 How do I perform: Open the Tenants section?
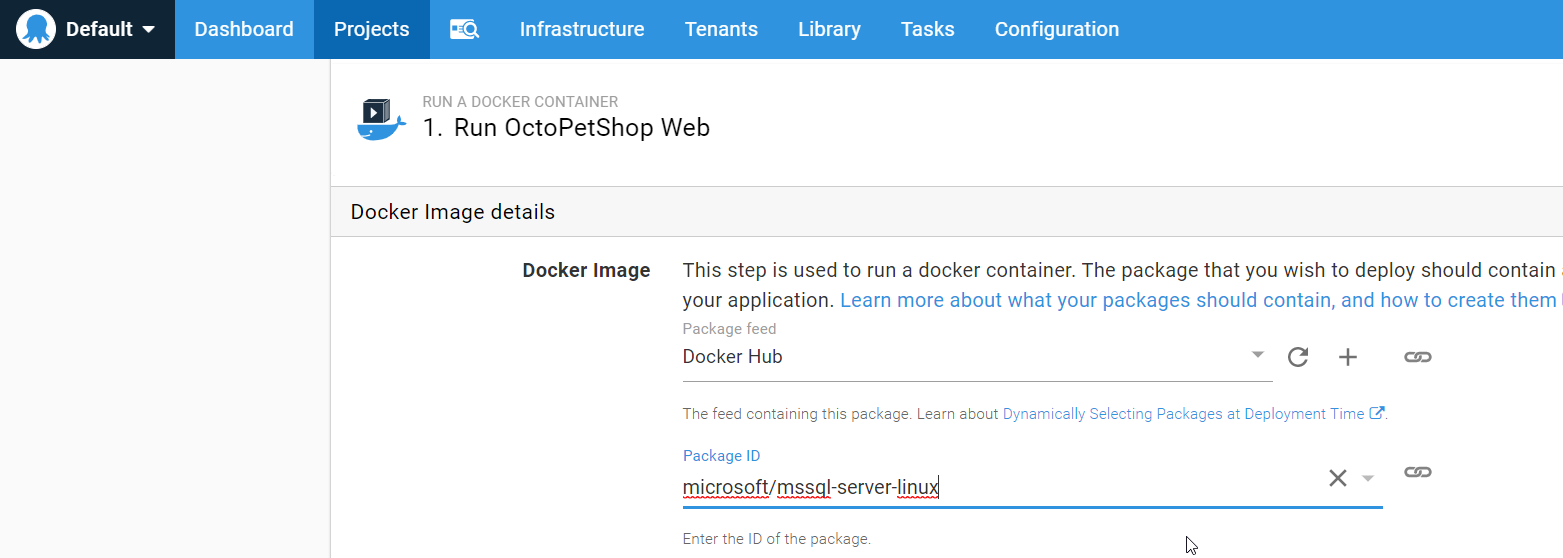[721, 29]
